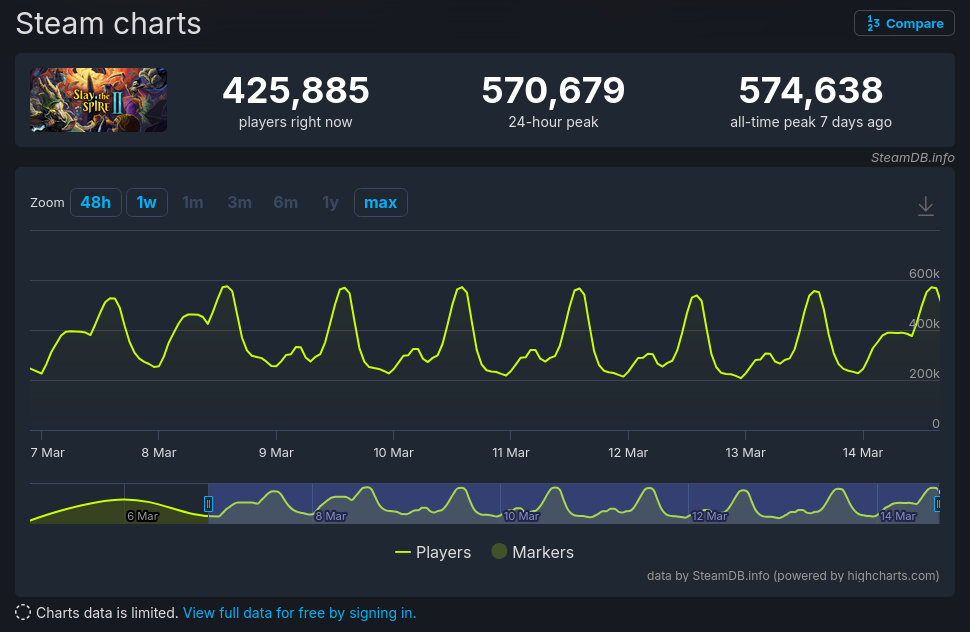Toggle the Players series in legend
Screen dimensions: 970x632
pyautogui.click(x=433, y=552)
